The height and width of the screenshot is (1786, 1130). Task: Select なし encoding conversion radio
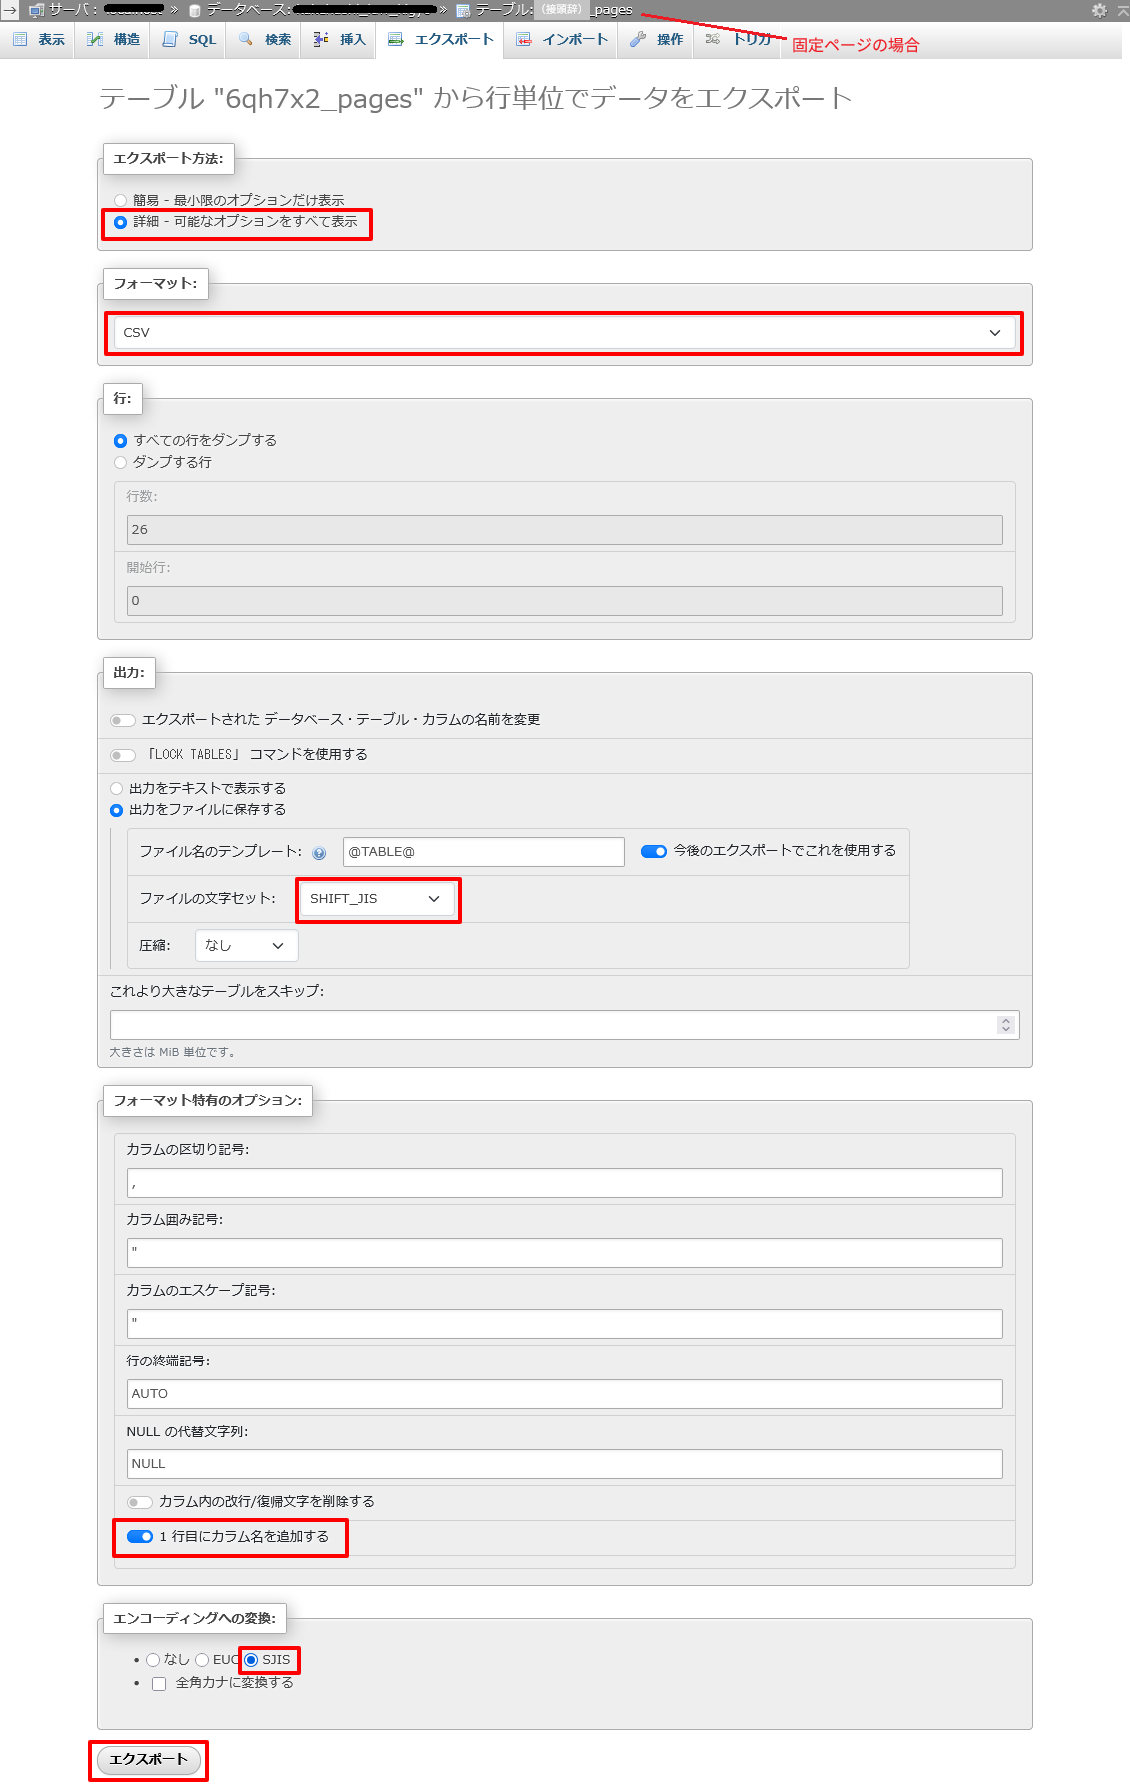tap(153, 1660)
